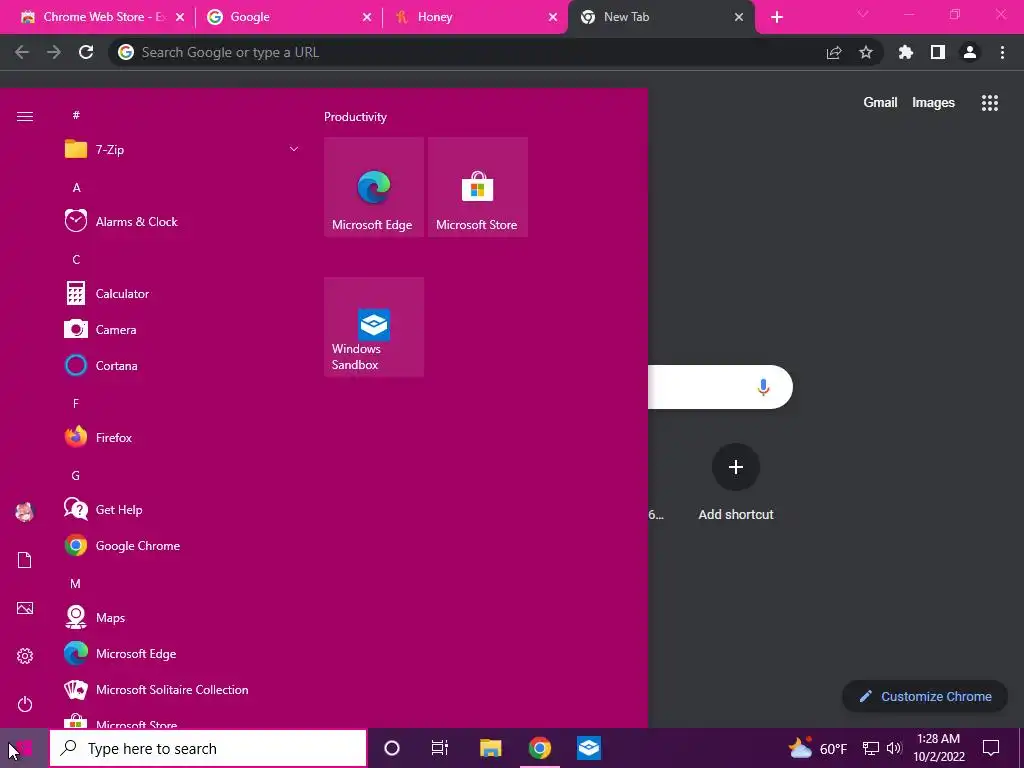
Task: Click the Windows Sandbox taskbar icon
Action: click(x=588, y=748)
